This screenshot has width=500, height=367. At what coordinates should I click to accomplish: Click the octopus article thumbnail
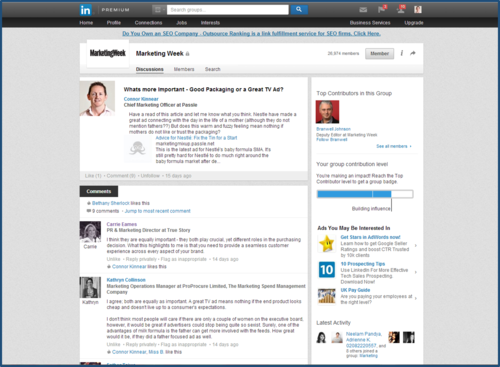(138, 148)
